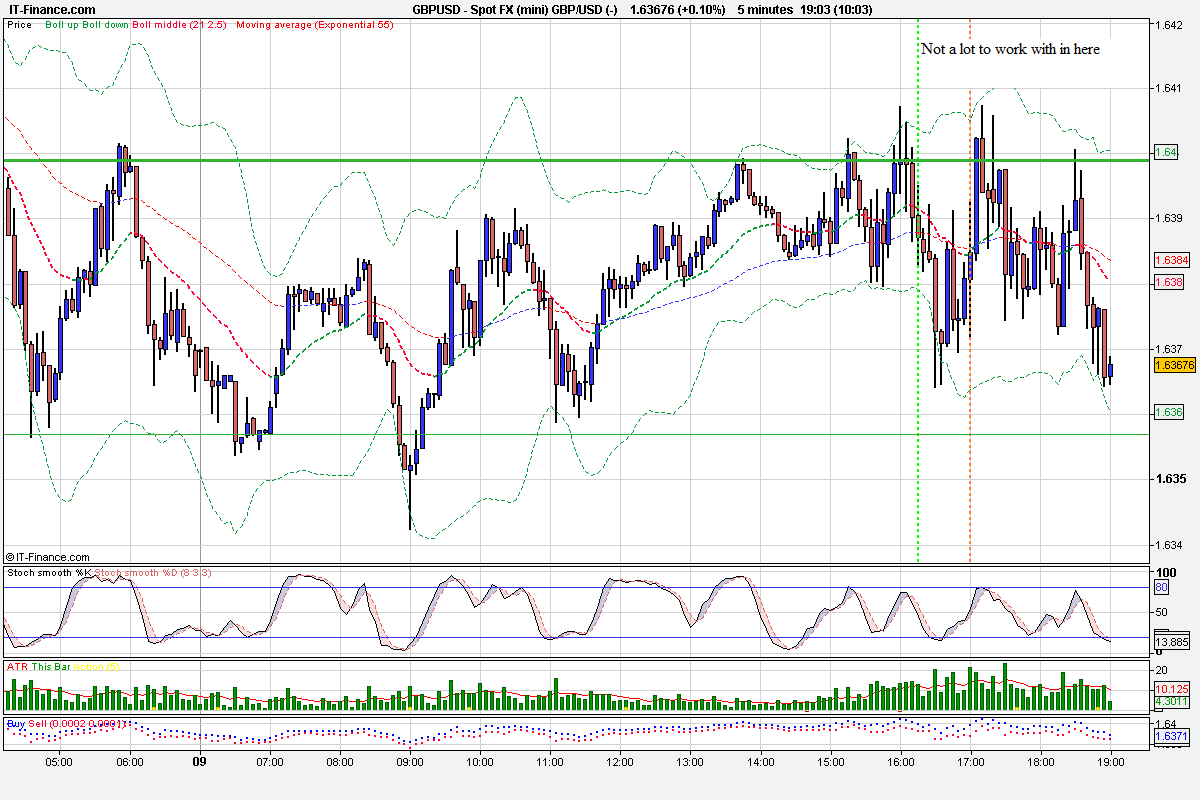This screenshot has height=800, width=1200.
Task: Click the ATR panel 20 axis label
Action: (x=1162, y=669)
